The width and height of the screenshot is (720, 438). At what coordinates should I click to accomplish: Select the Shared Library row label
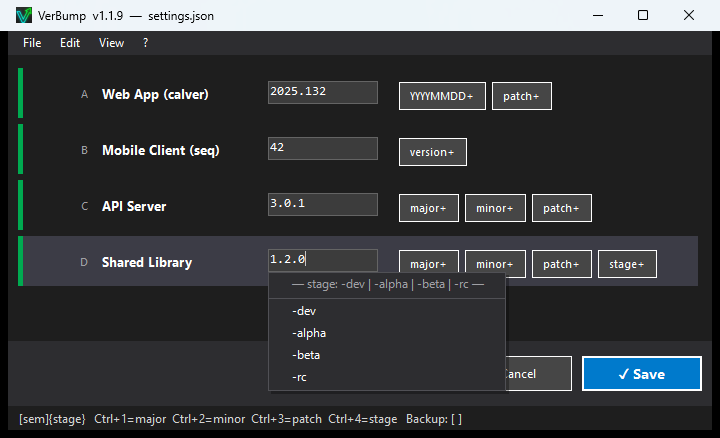[147, 263]
